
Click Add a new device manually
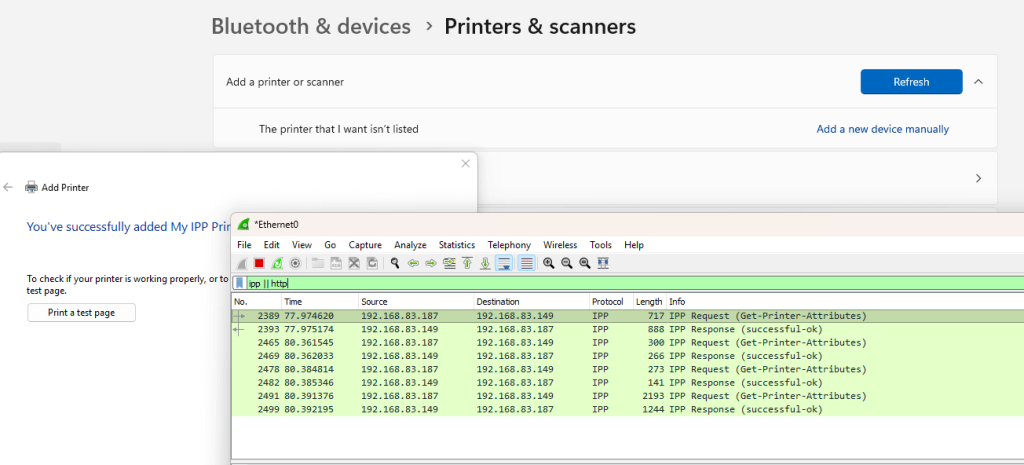(x=882, y=129)
